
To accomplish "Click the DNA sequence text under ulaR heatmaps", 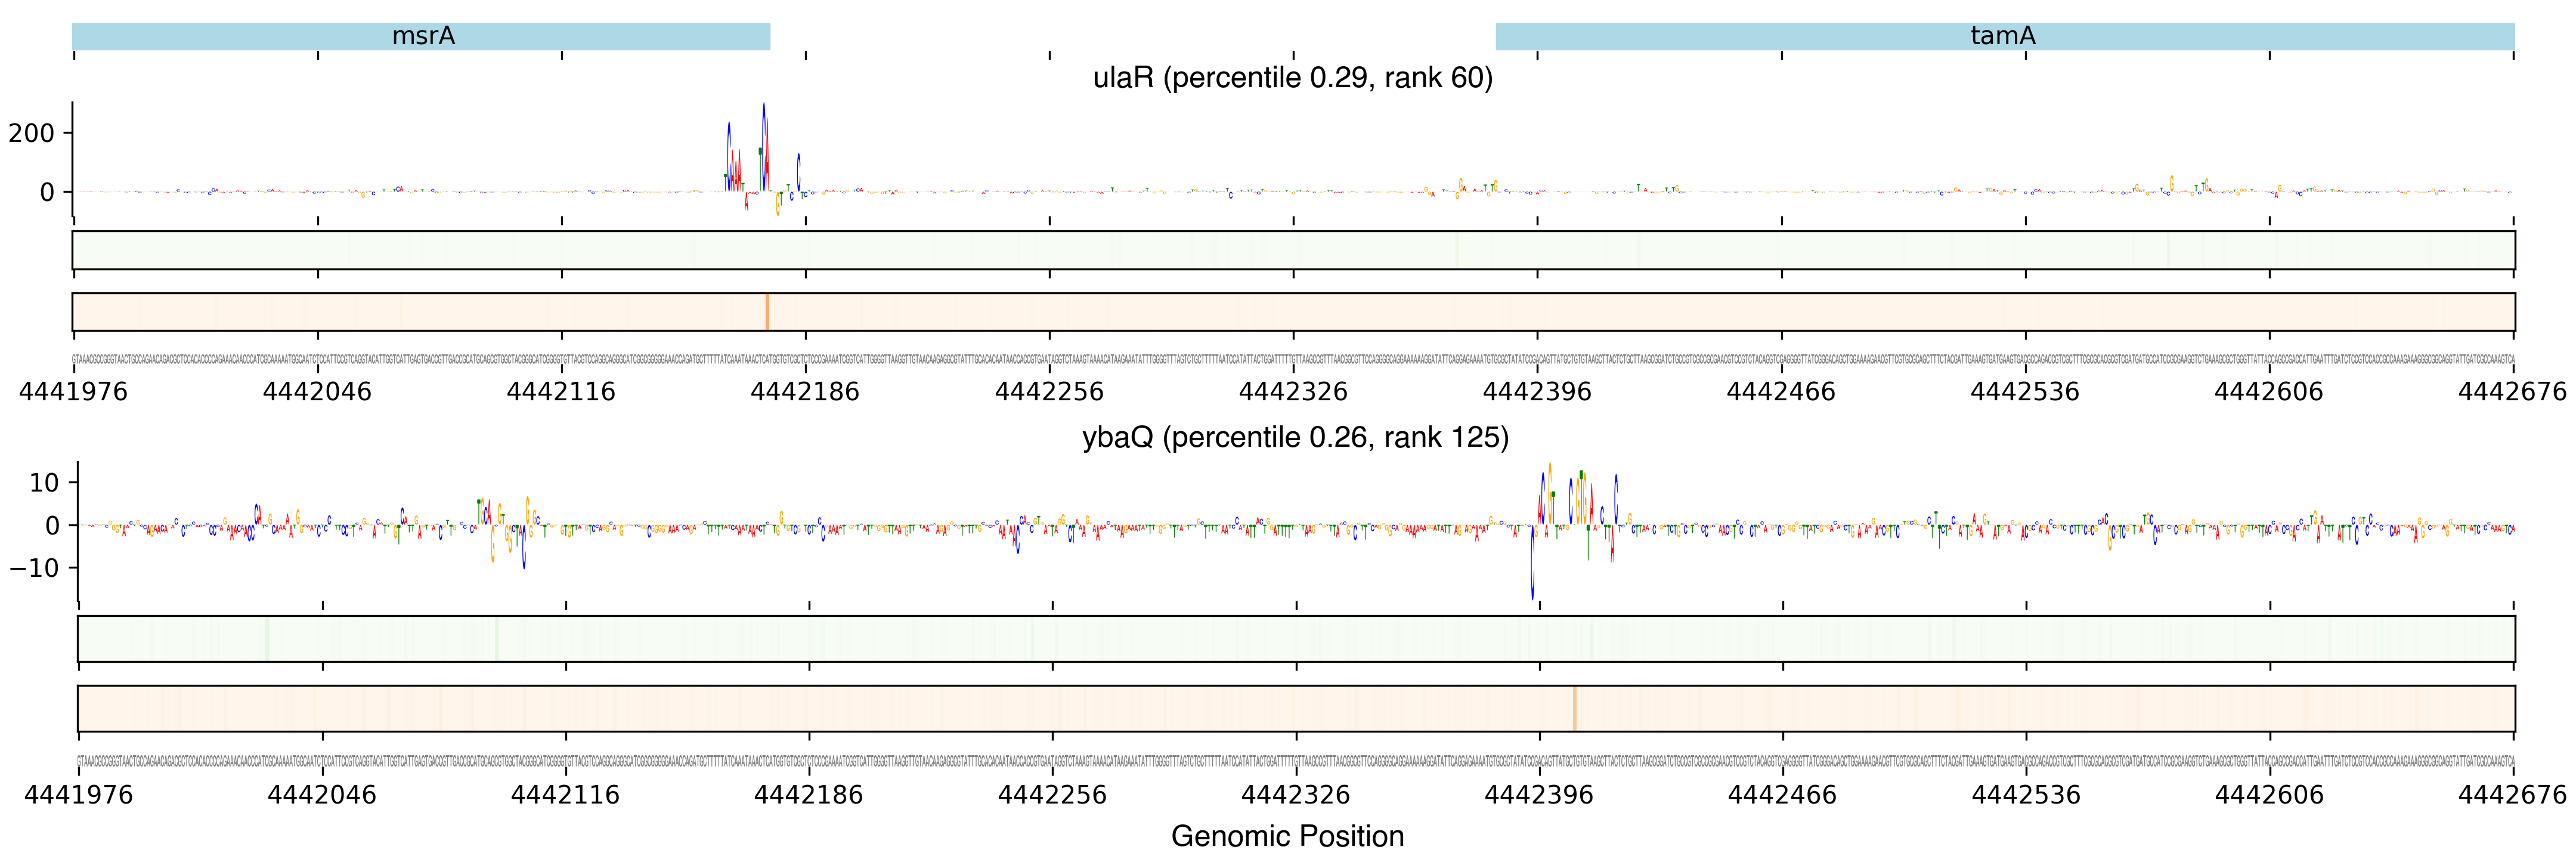I will (x=1292, y=359).
